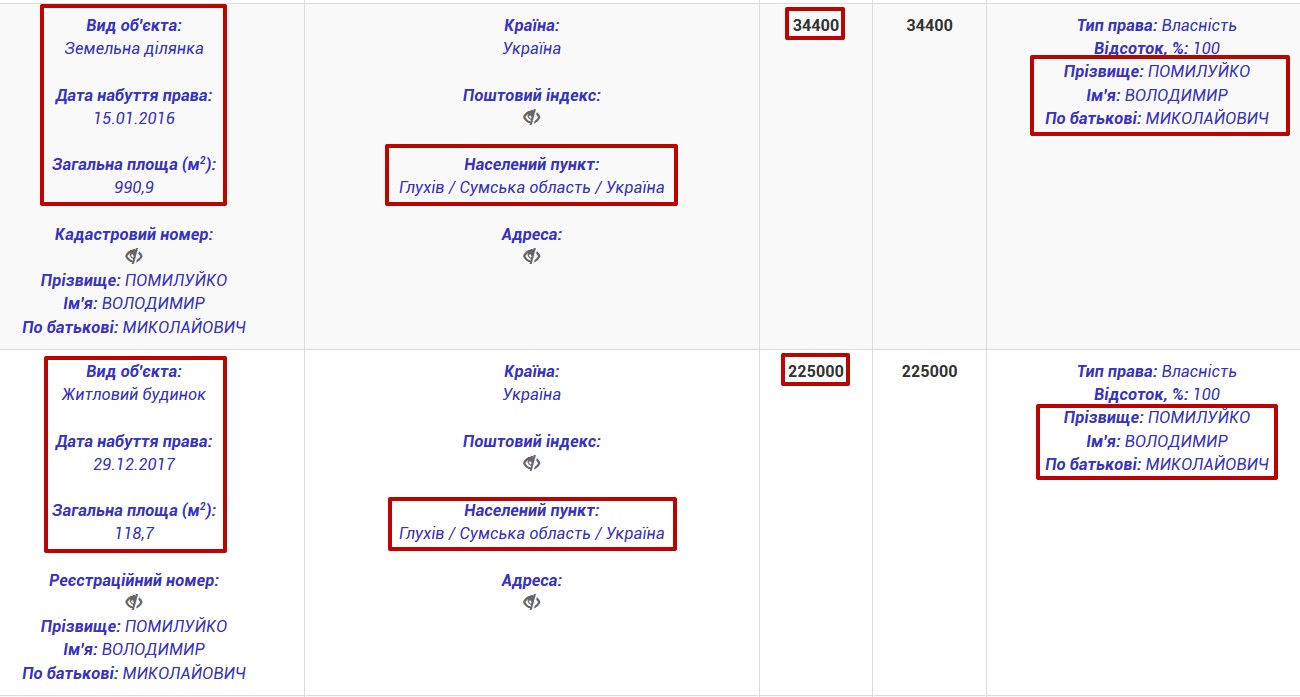Click the acquisition date 29.12.2017
Image resolution: width=1300 pixels, height=697 pixels.
click(x=134, y=464)
